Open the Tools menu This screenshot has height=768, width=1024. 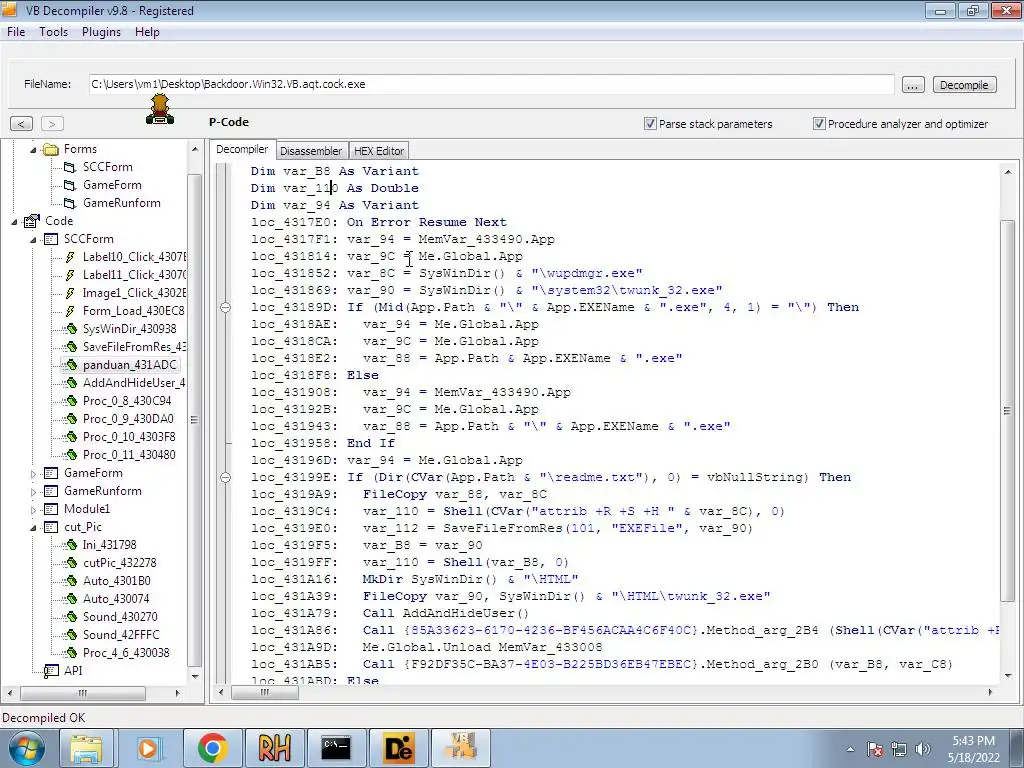54,32
